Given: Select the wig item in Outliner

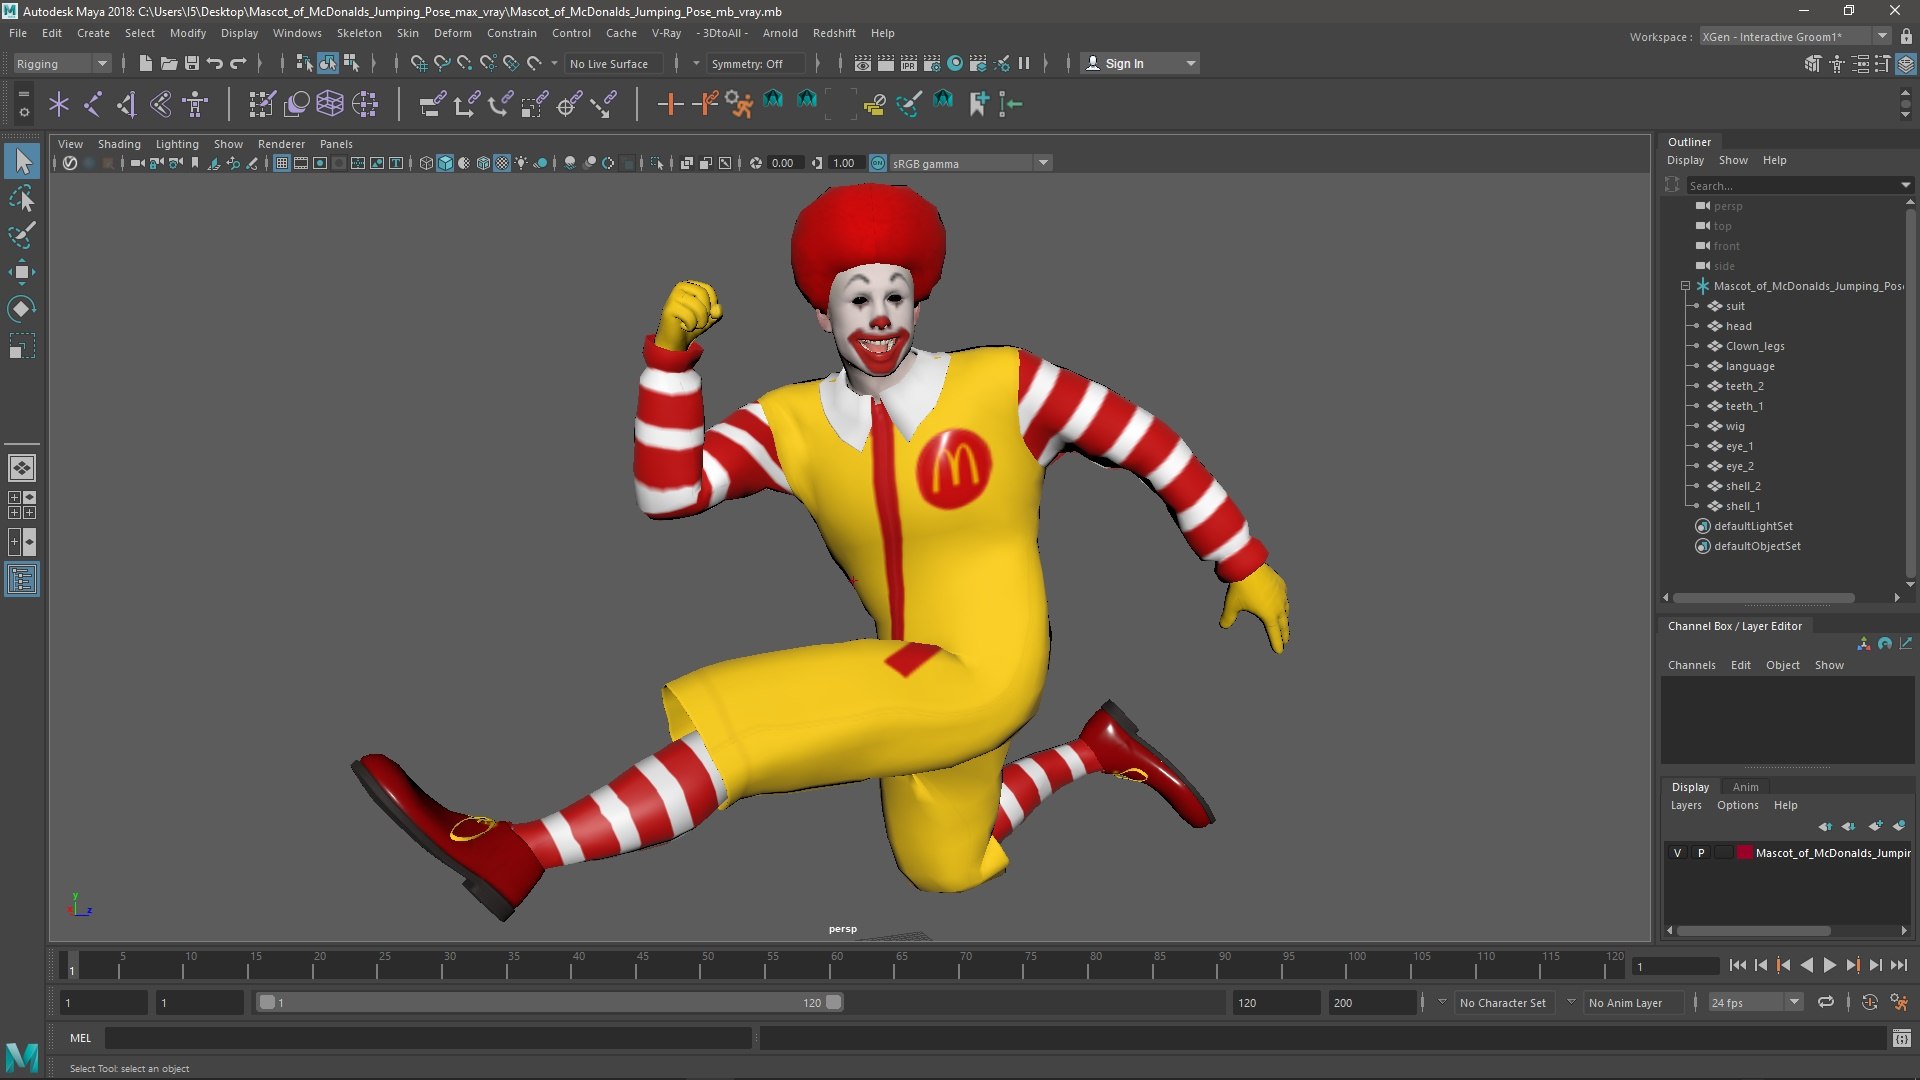Looking at the screenshot, I should [1735, 426].
